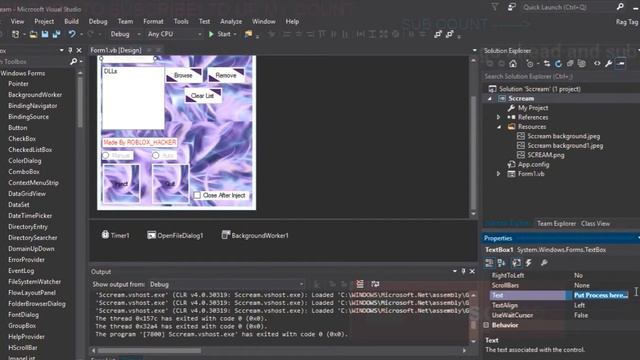Open the Format menu

153,21
